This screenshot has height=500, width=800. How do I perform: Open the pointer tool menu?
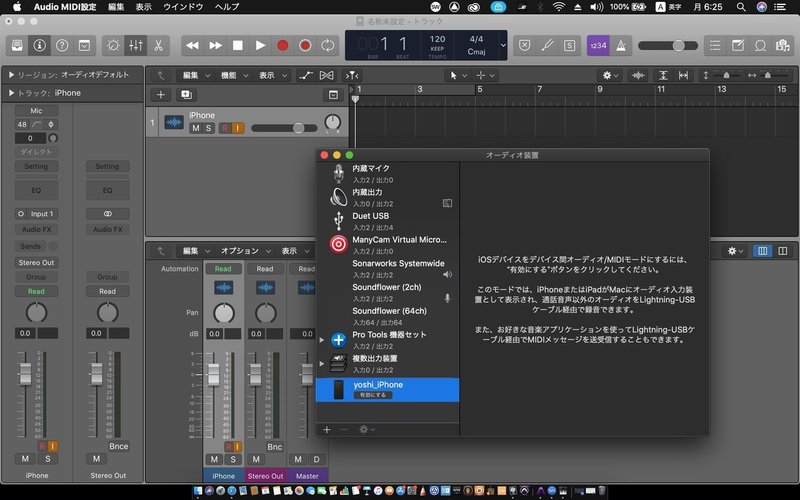pos(458,76)
